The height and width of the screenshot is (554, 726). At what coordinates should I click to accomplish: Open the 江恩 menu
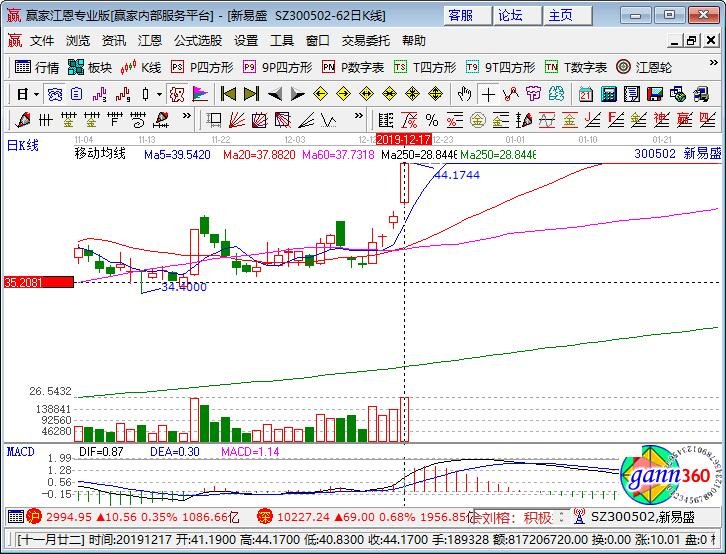150,41
